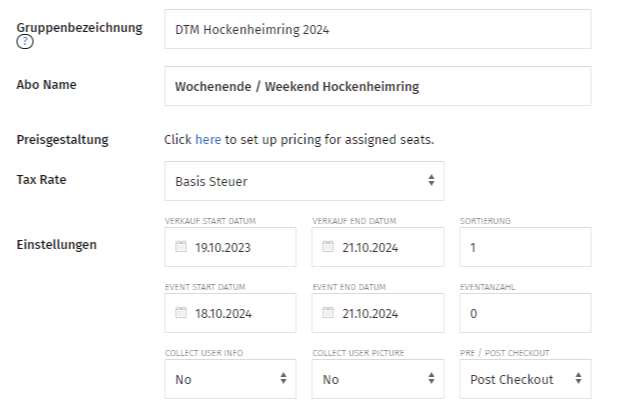Click the Post Checkout dropdown arrows
This screenshot has height=414, width=621.
(578, 379)
